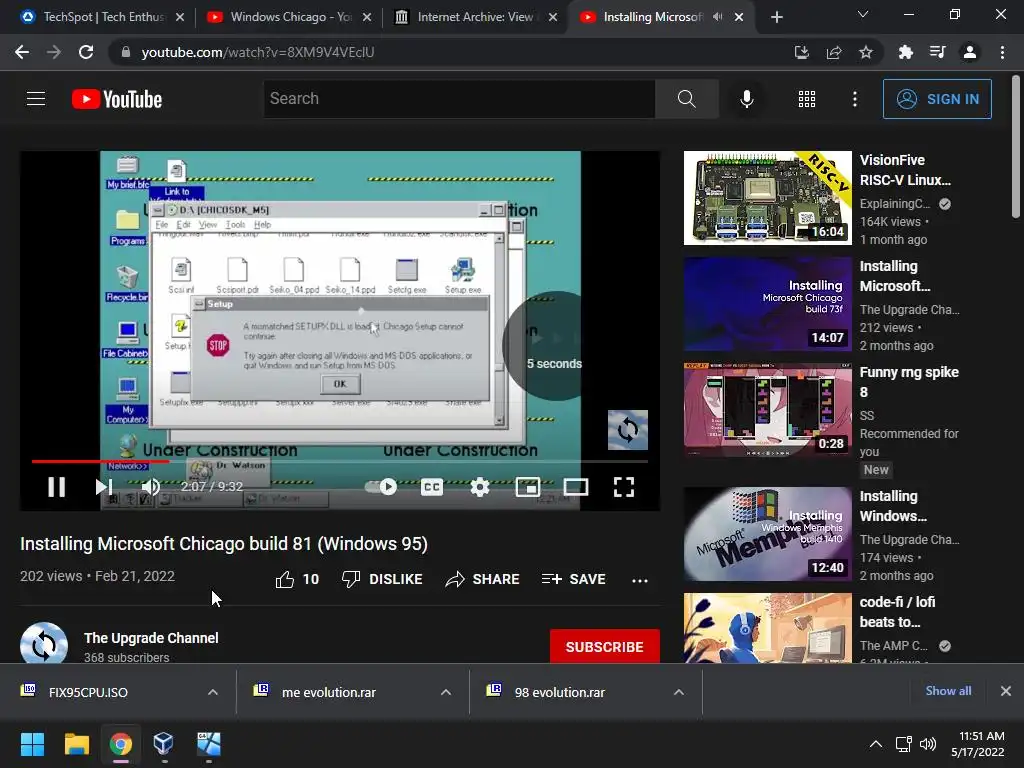Screen dimensions: 1024x768
Task: Bookmark this page with the star
Action: 866,52
